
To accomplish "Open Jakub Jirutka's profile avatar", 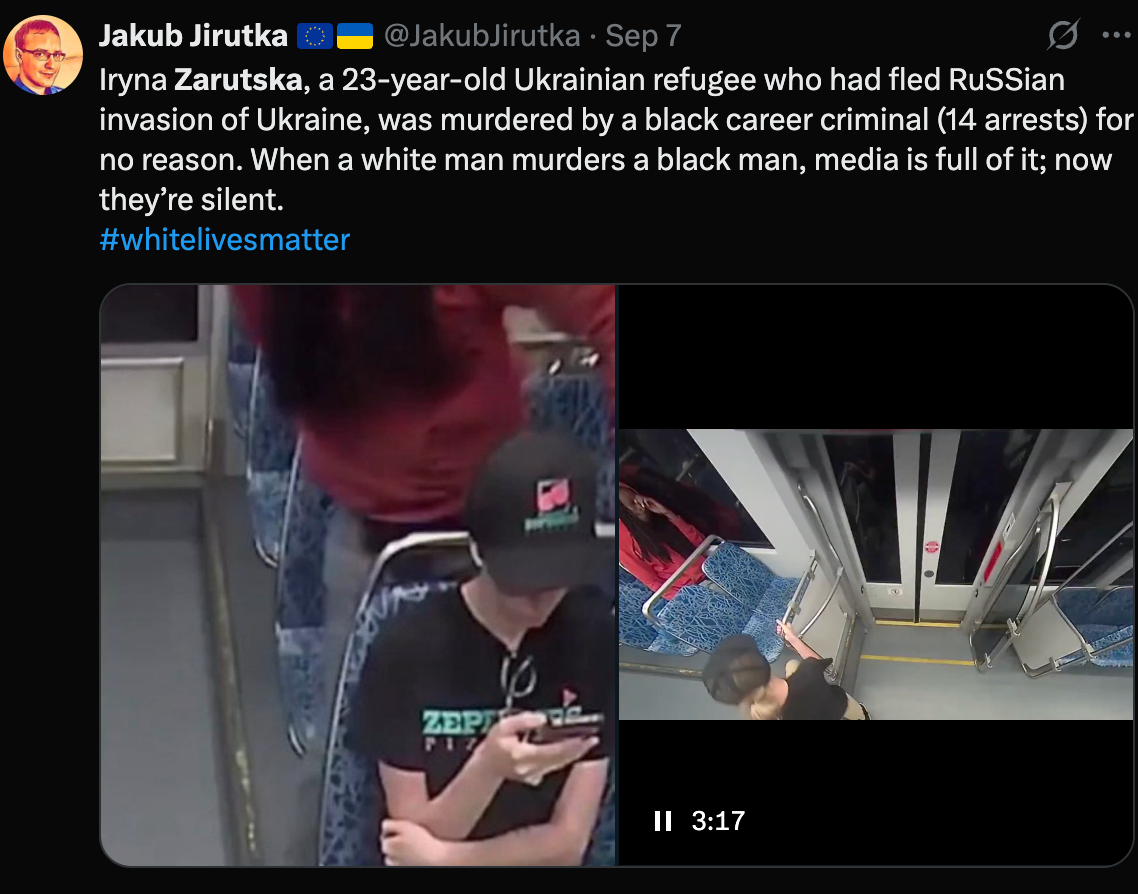I will point(43,54).
